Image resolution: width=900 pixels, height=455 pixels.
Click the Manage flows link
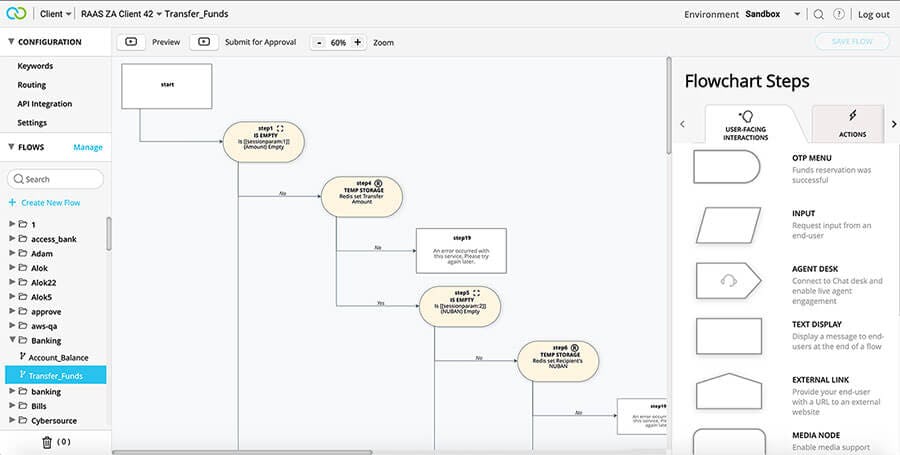(88, 147)
